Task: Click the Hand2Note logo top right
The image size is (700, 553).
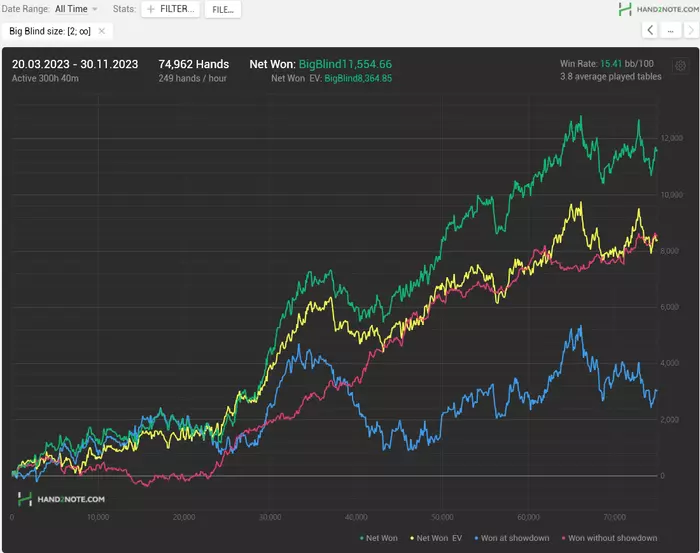Action: coord(658,9)
